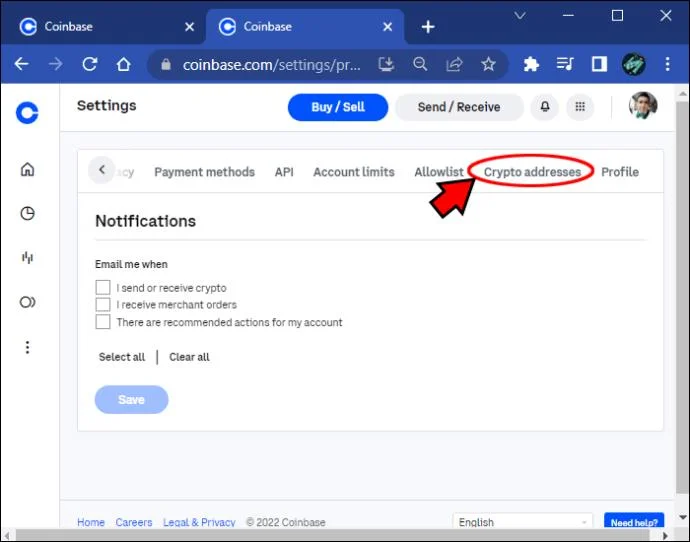Switch to the Profile tab

pyautogui.click(x=620, y=172)
